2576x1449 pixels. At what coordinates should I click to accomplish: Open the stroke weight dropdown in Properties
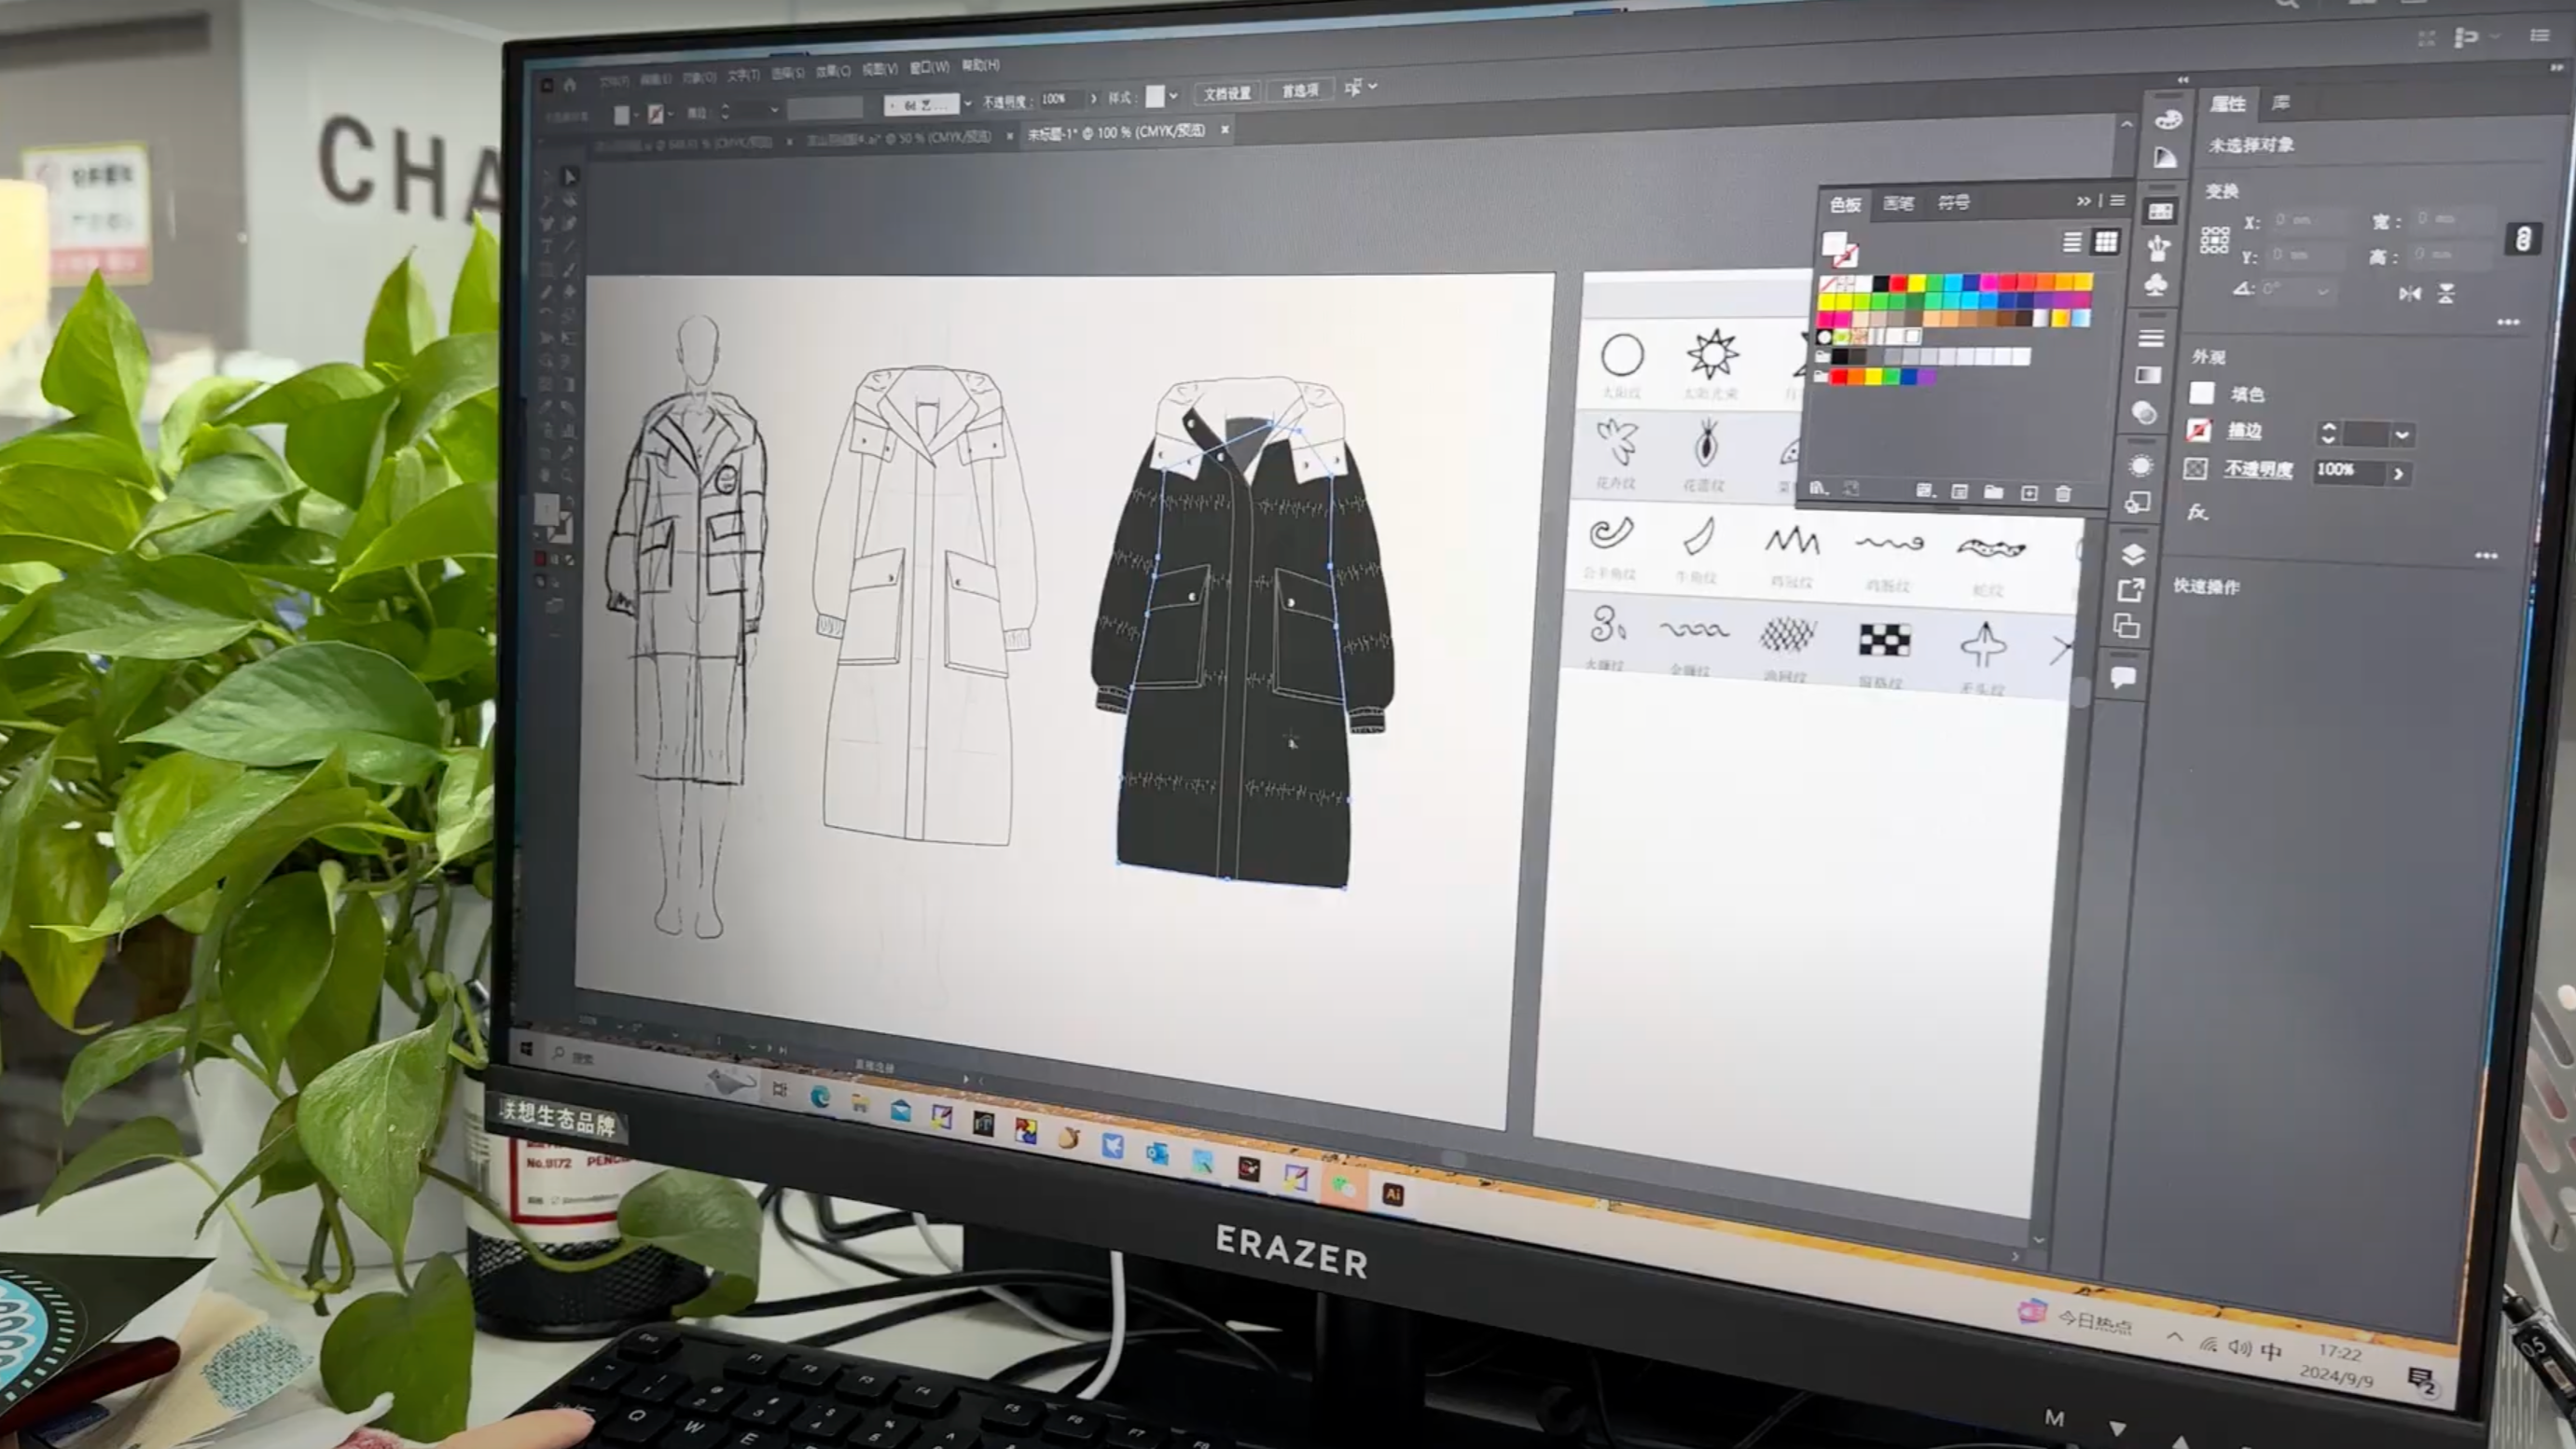point(2402,435)
